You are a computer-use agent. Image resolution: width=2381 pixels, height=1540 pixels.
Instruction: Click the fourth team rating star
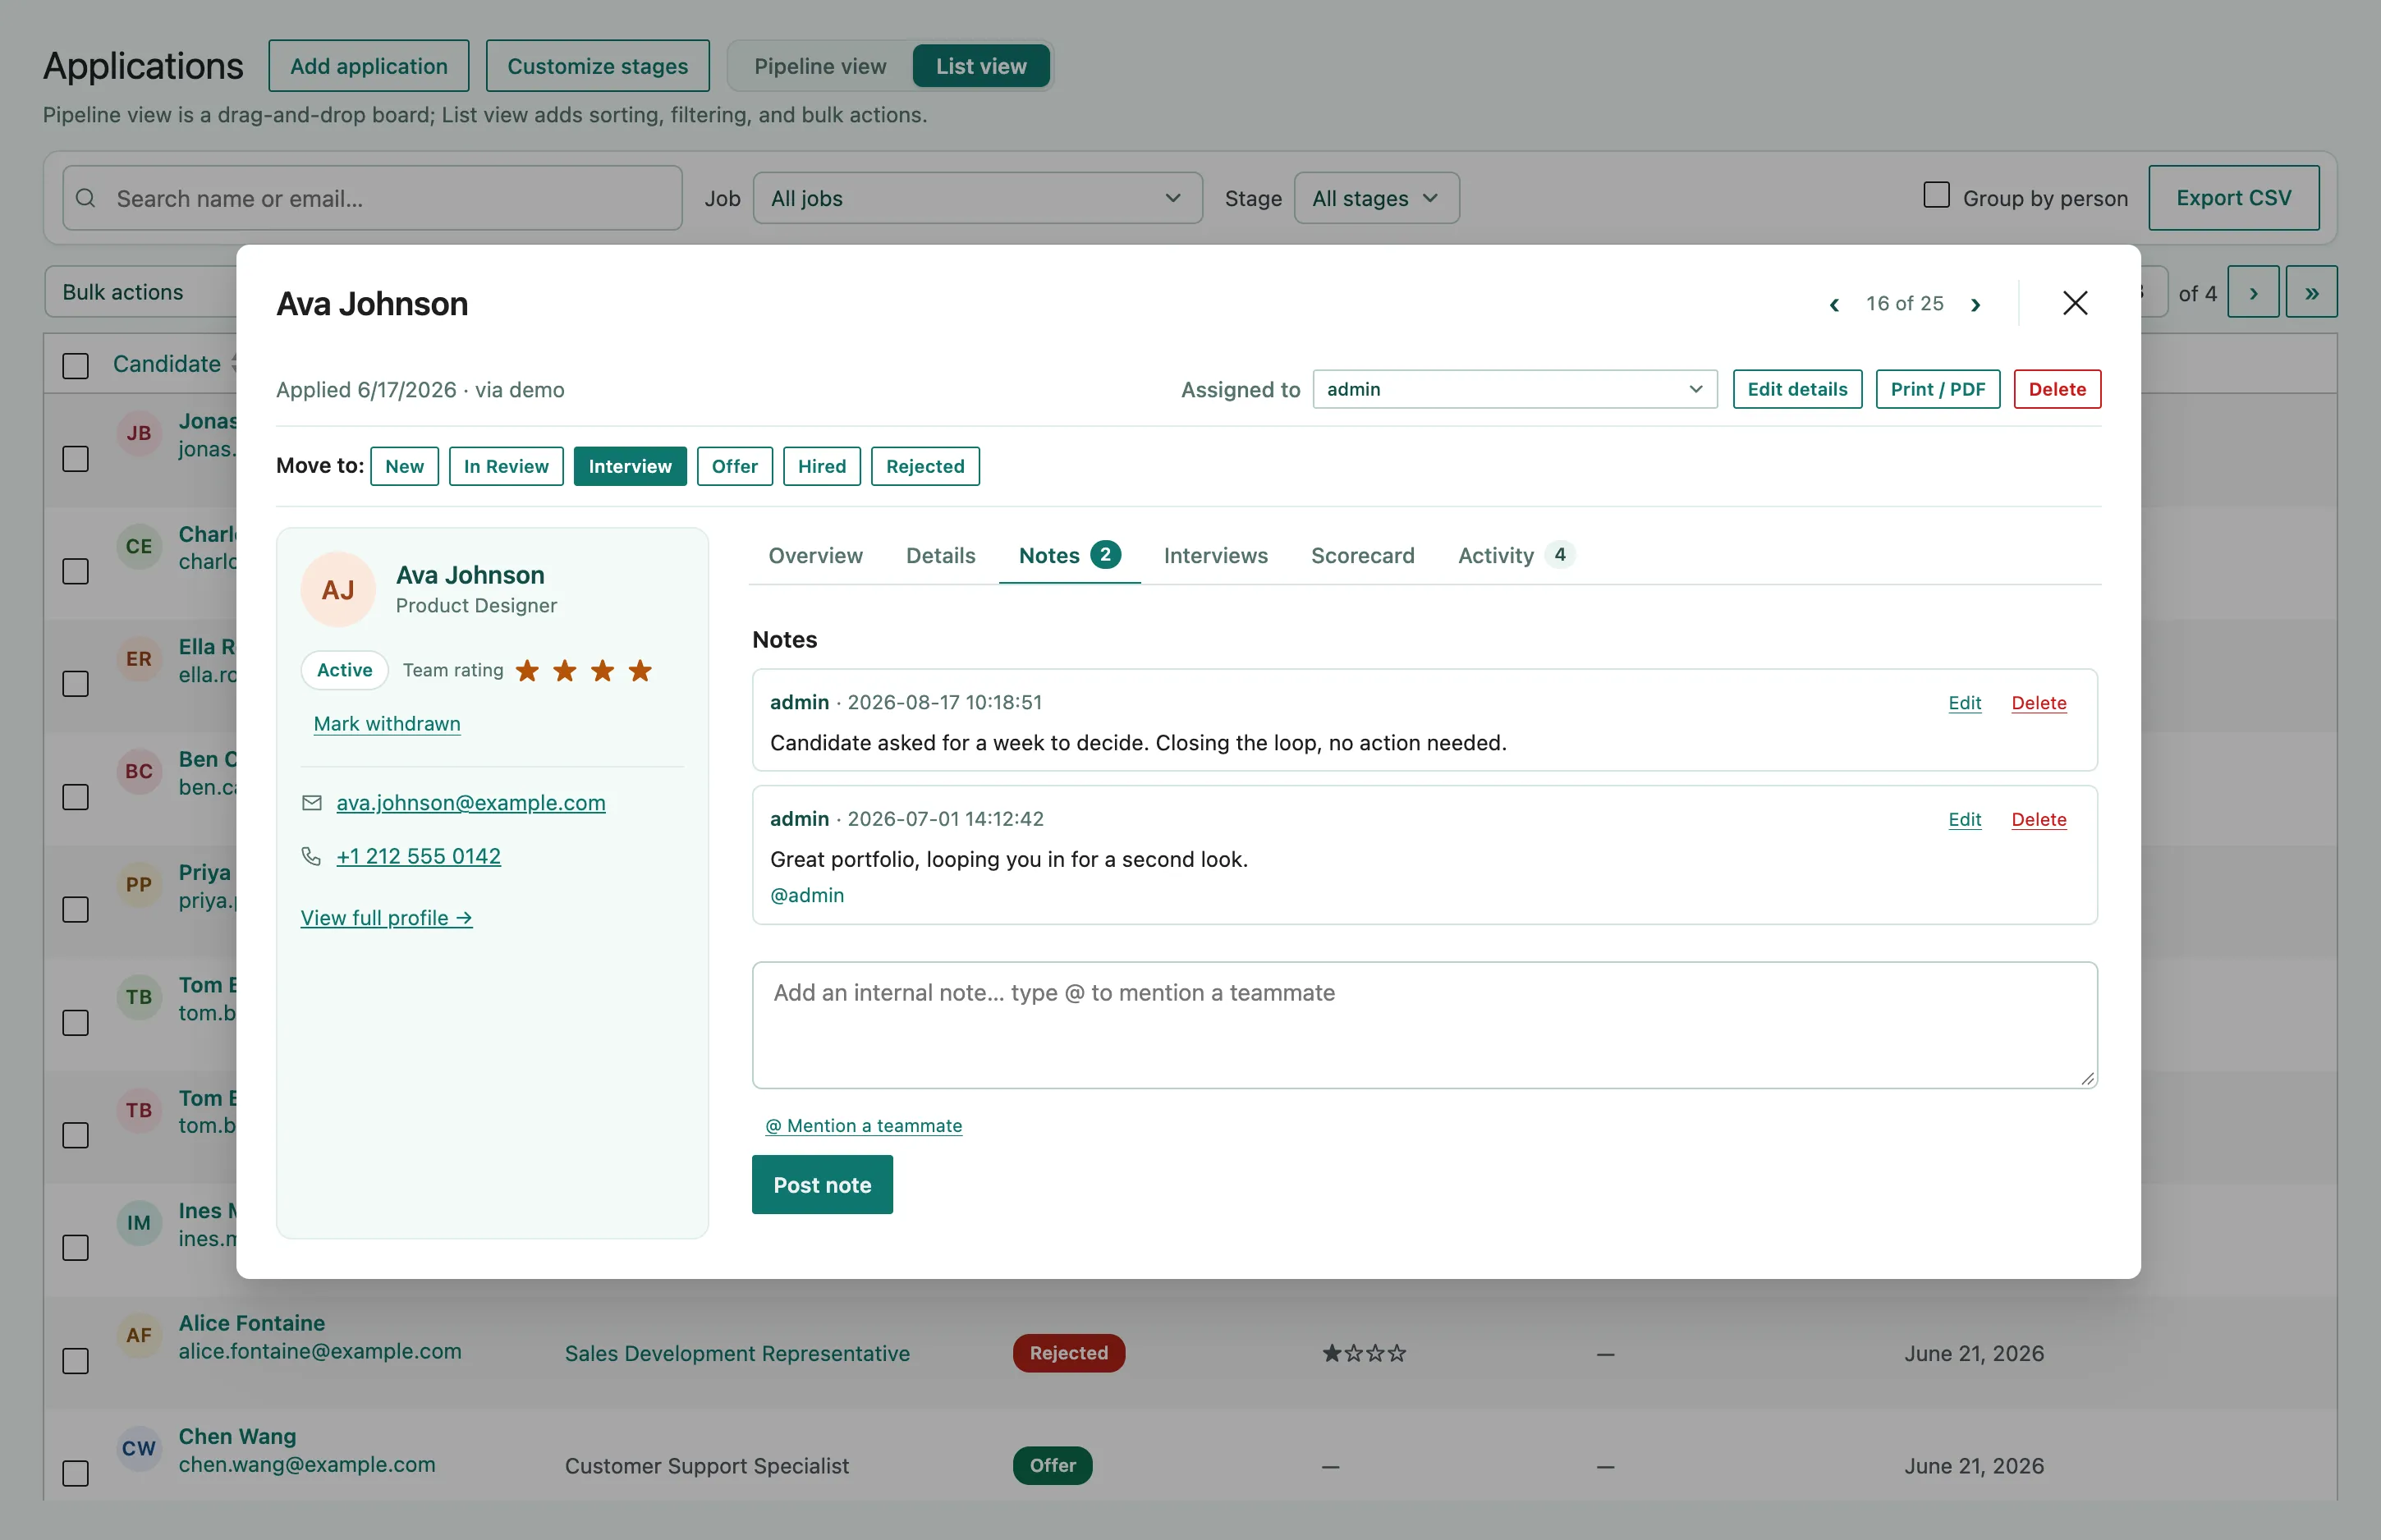tap(640, 670)
